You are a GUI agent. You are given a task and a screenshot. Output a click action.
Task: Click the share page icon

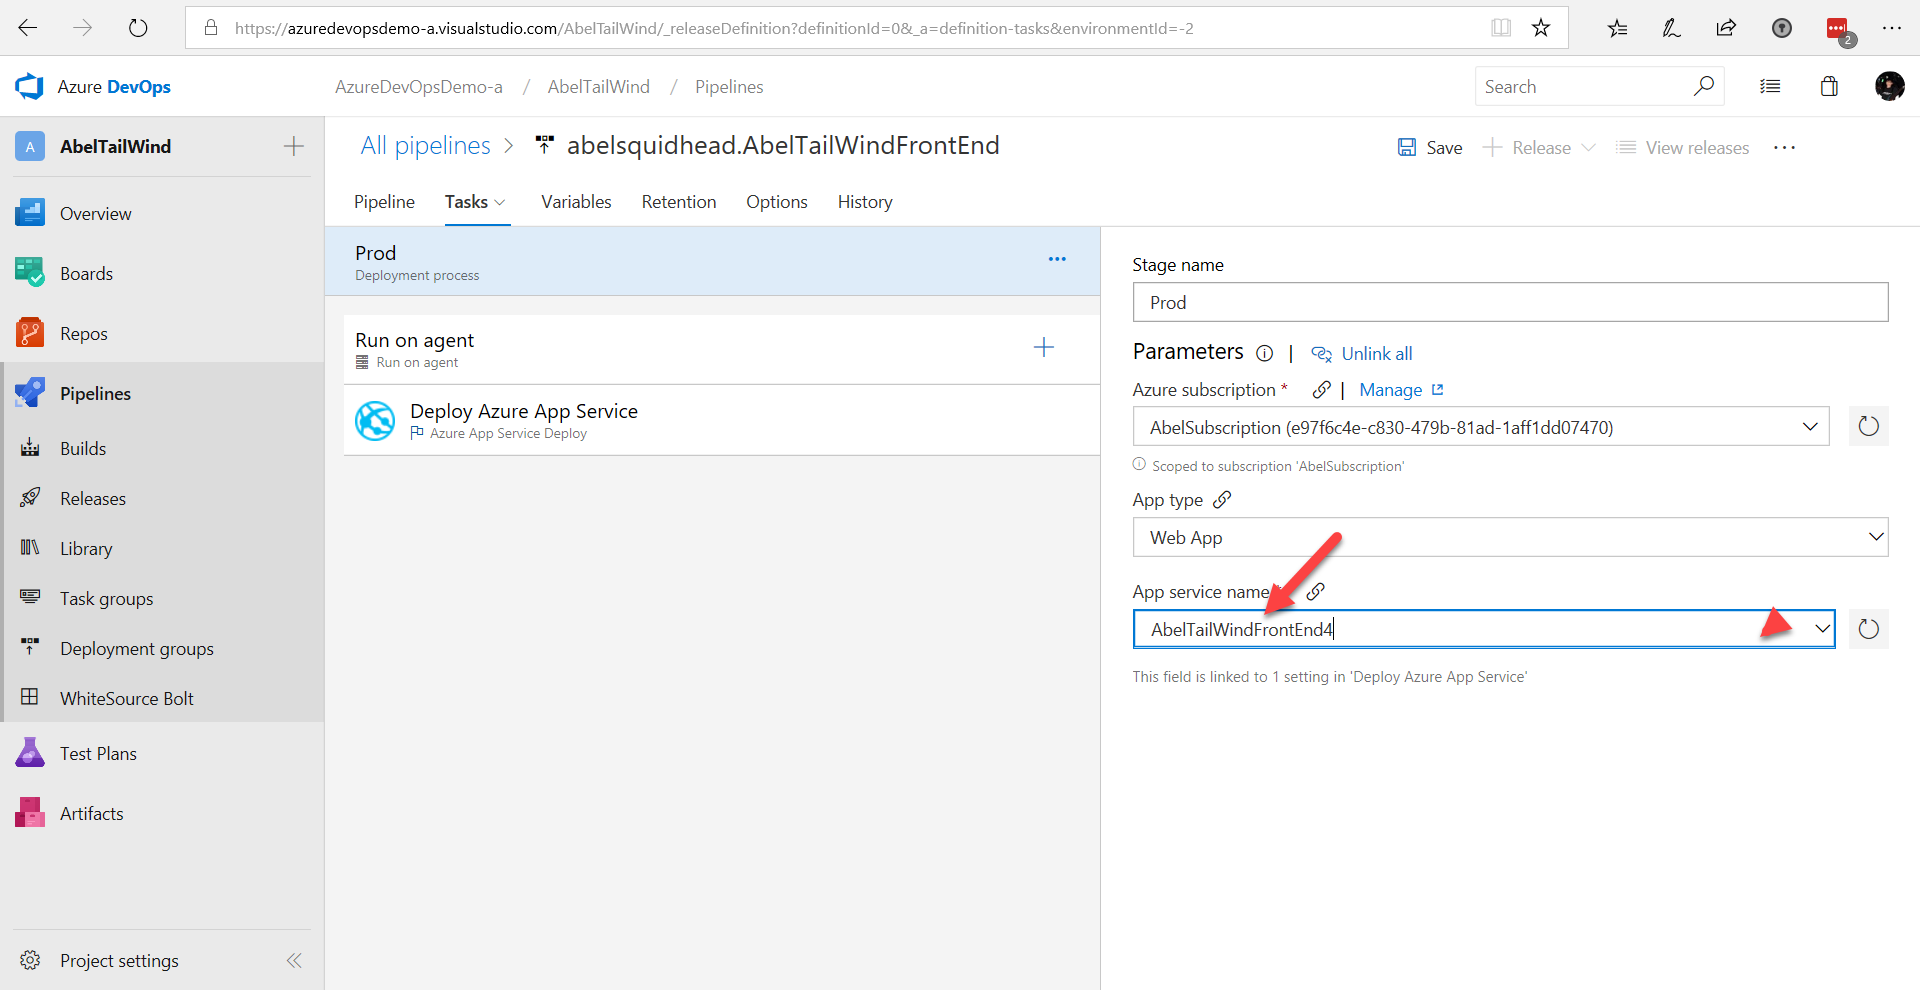pyautogui.click(x=1726, y=28)
